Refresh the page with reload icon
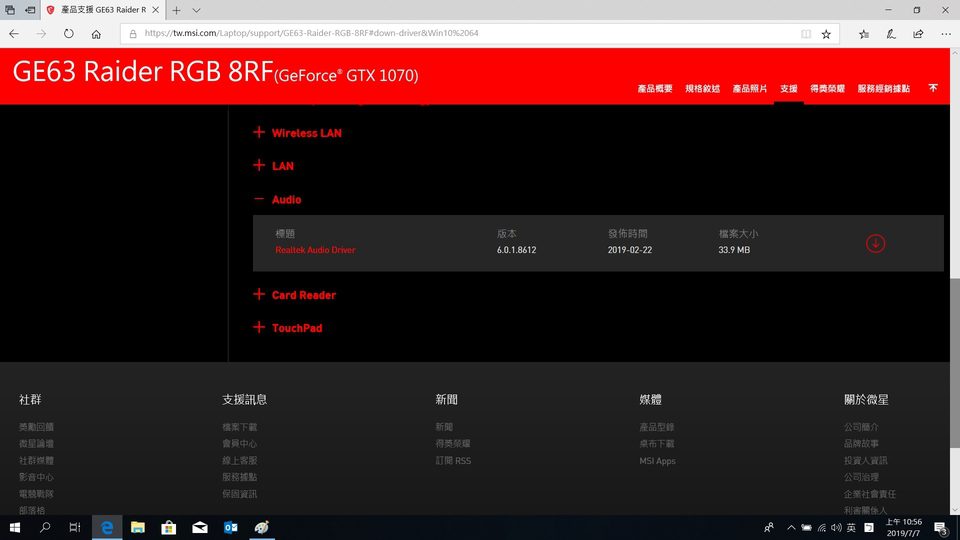 tap(69, 34)
